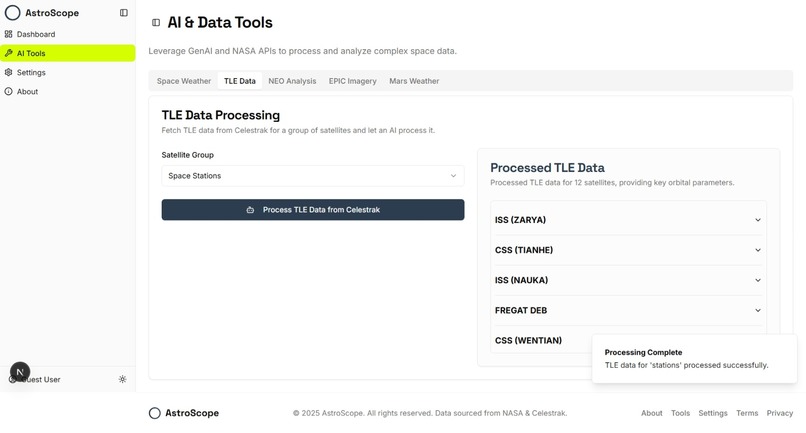
Task: Open AI Tools in the sidebar
Action: (x=68, y=53)
